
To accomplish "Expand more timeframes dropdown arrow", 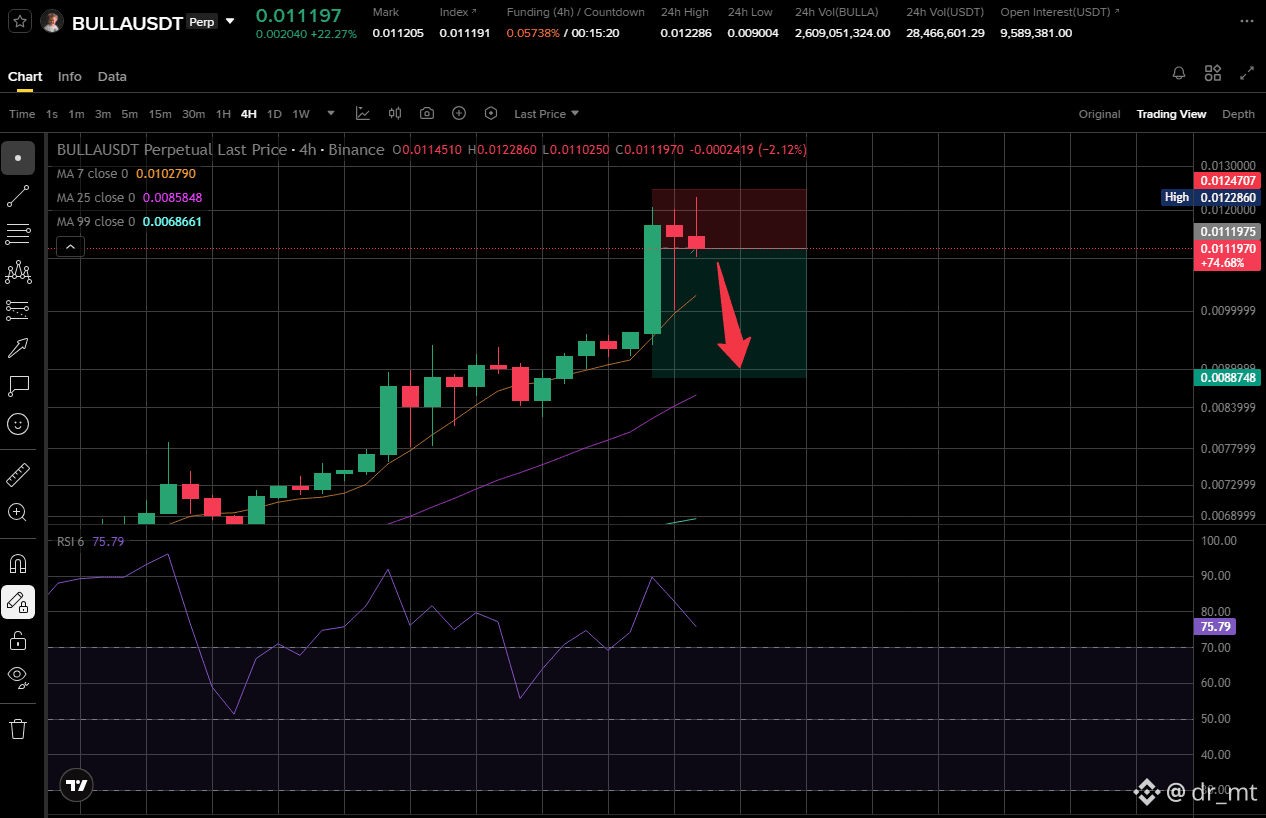I will point(331,113).
